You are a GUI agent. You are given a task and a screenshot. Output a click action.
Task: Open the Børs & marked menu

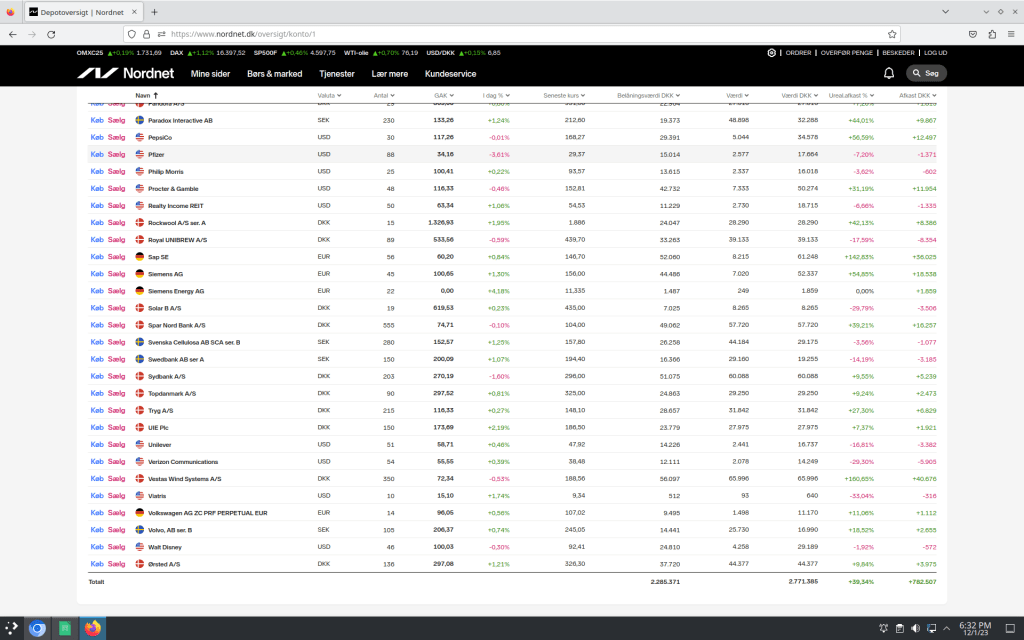coord(274,74)
